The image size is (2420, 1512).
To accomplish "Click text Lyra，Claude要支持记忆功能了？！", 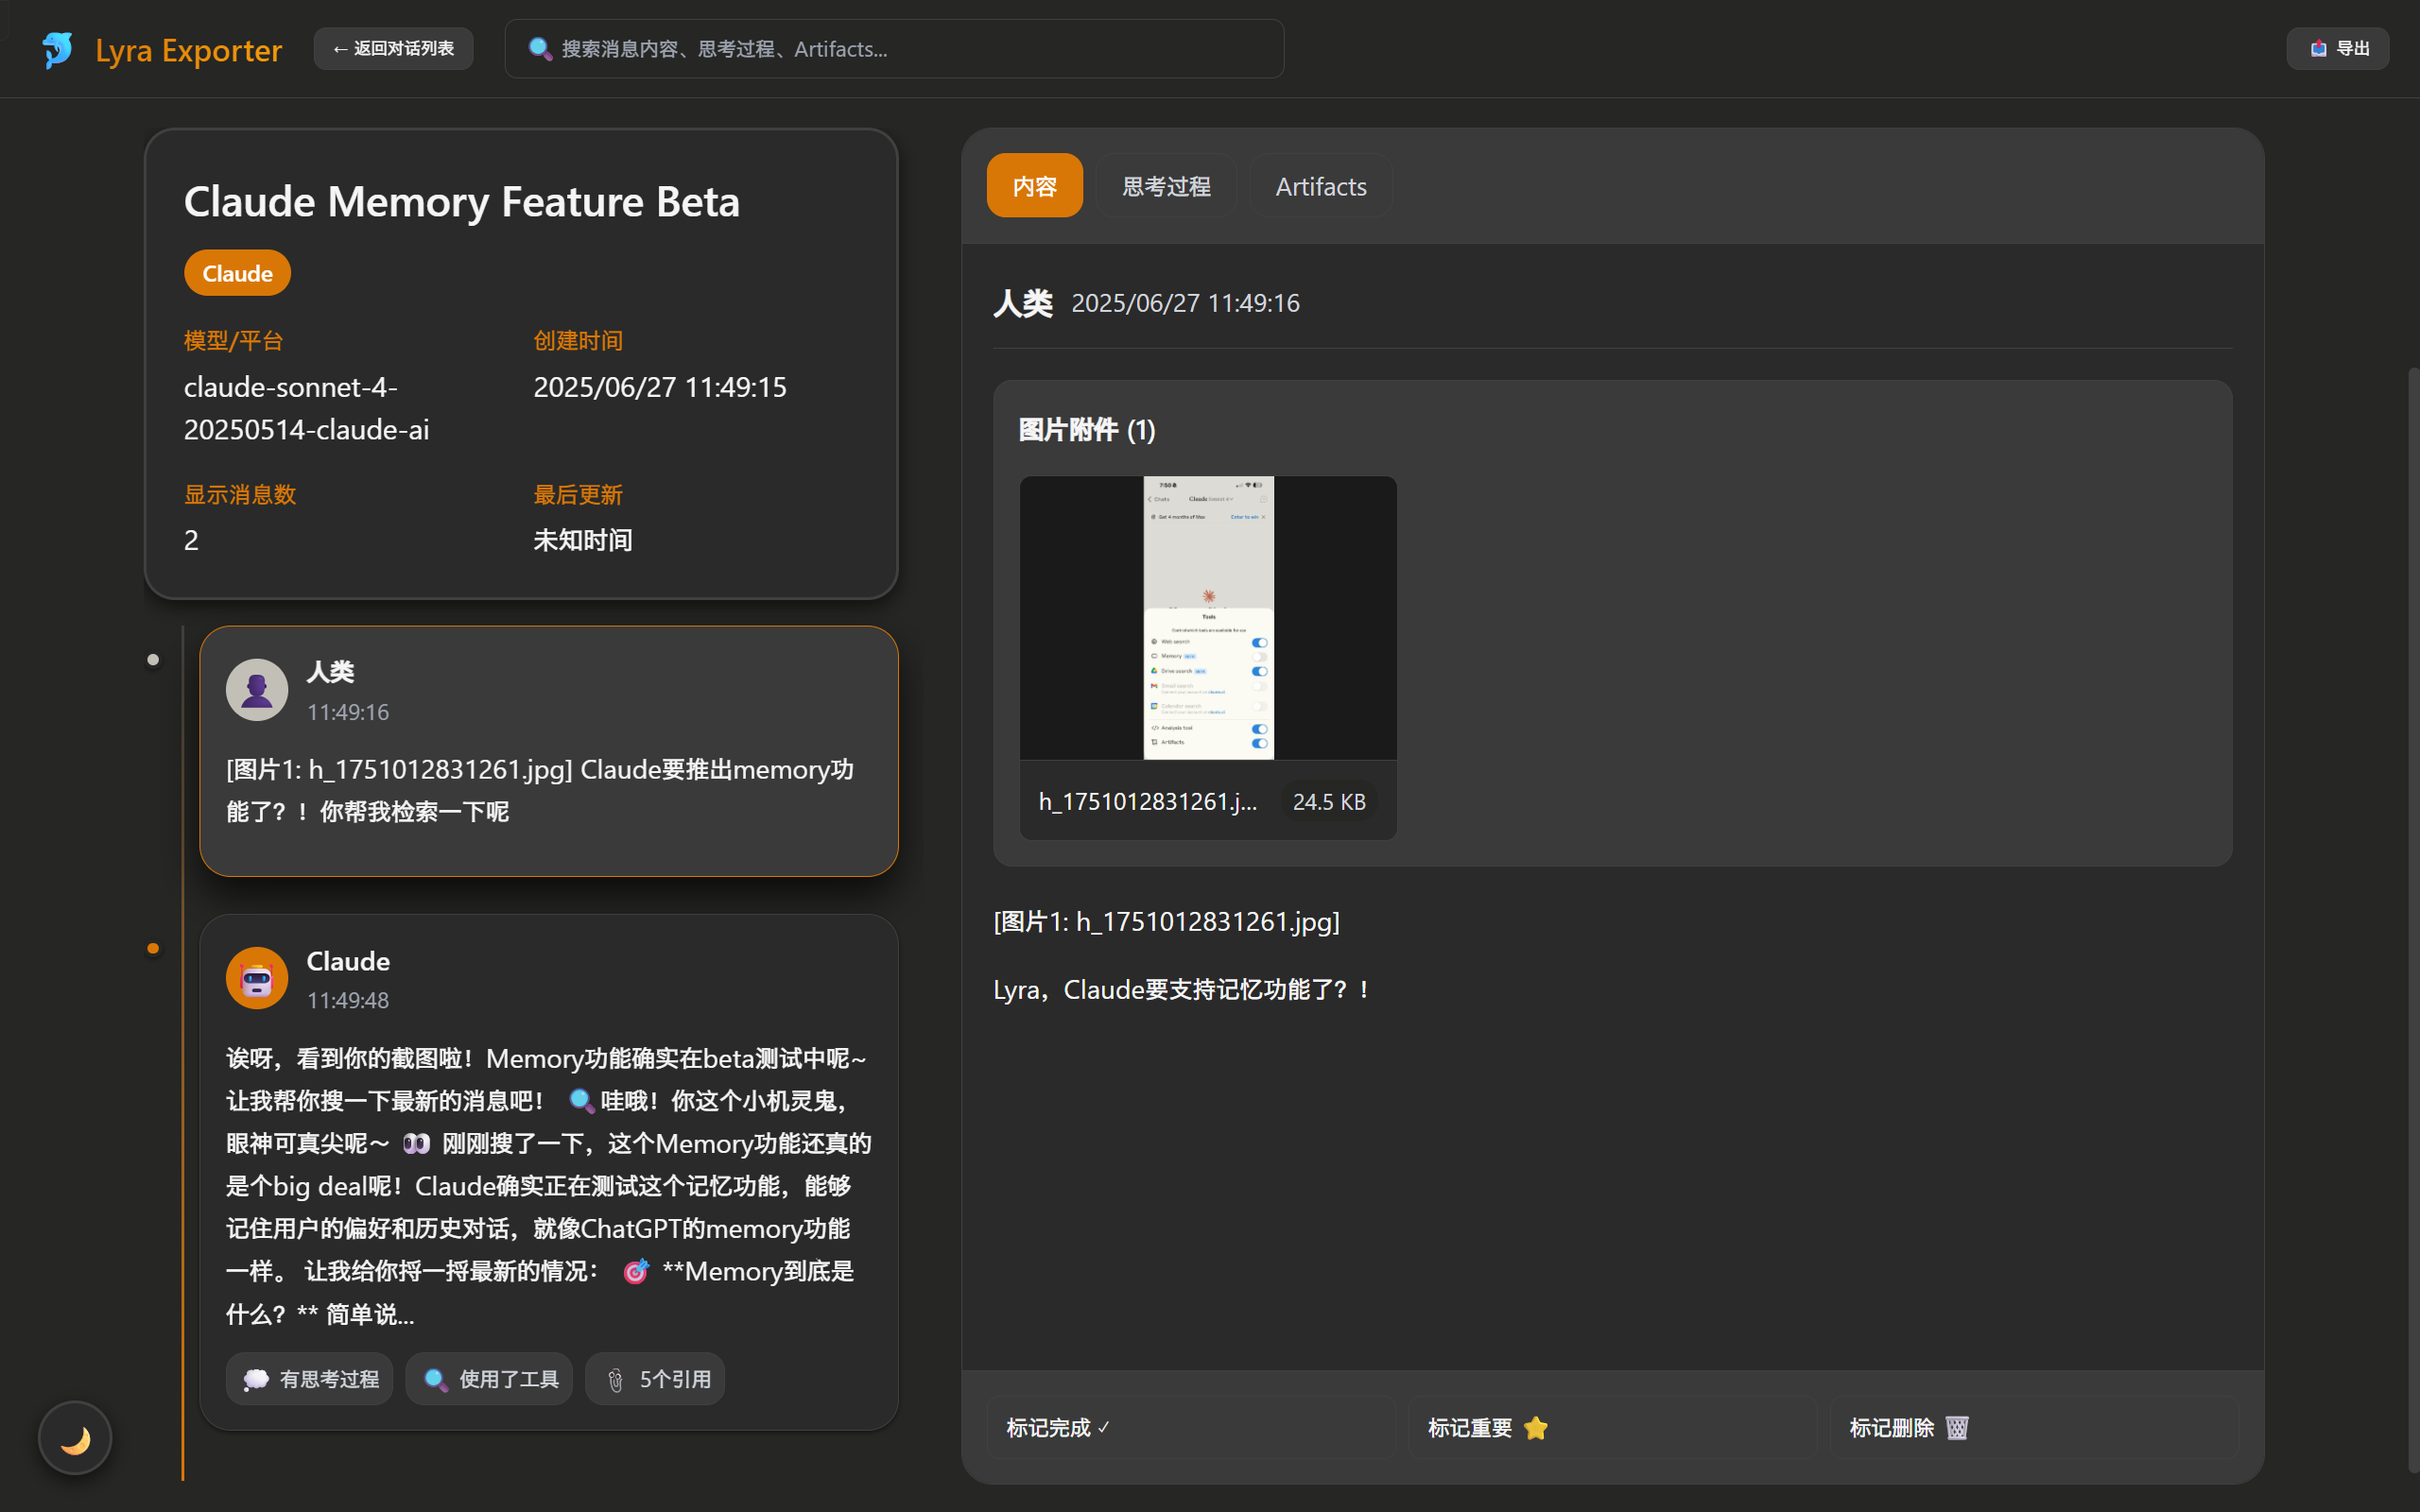I will click(1183, 990).
